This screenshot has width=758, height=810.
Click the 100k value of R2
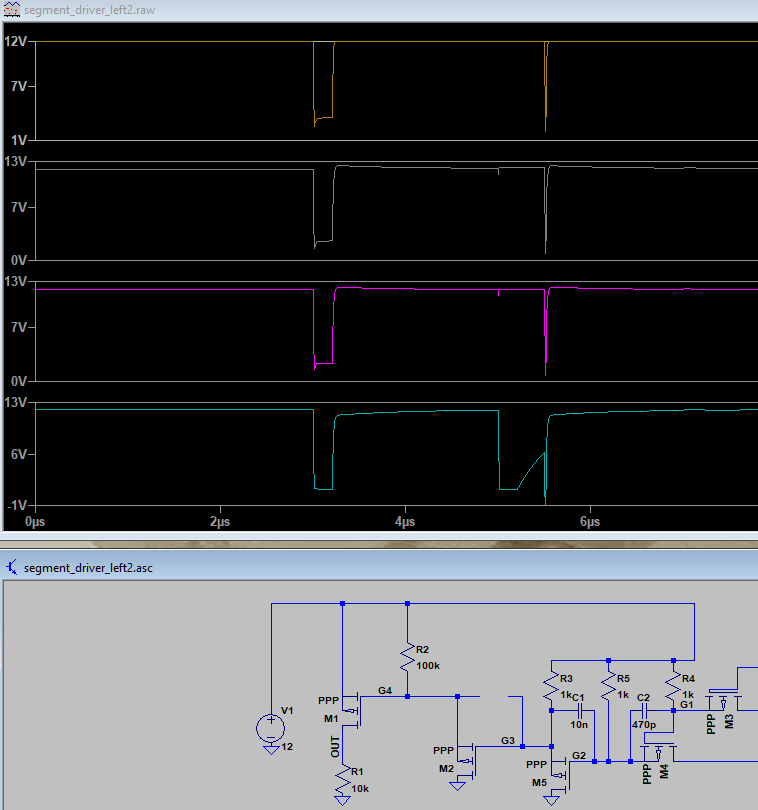tap(428, 665)
